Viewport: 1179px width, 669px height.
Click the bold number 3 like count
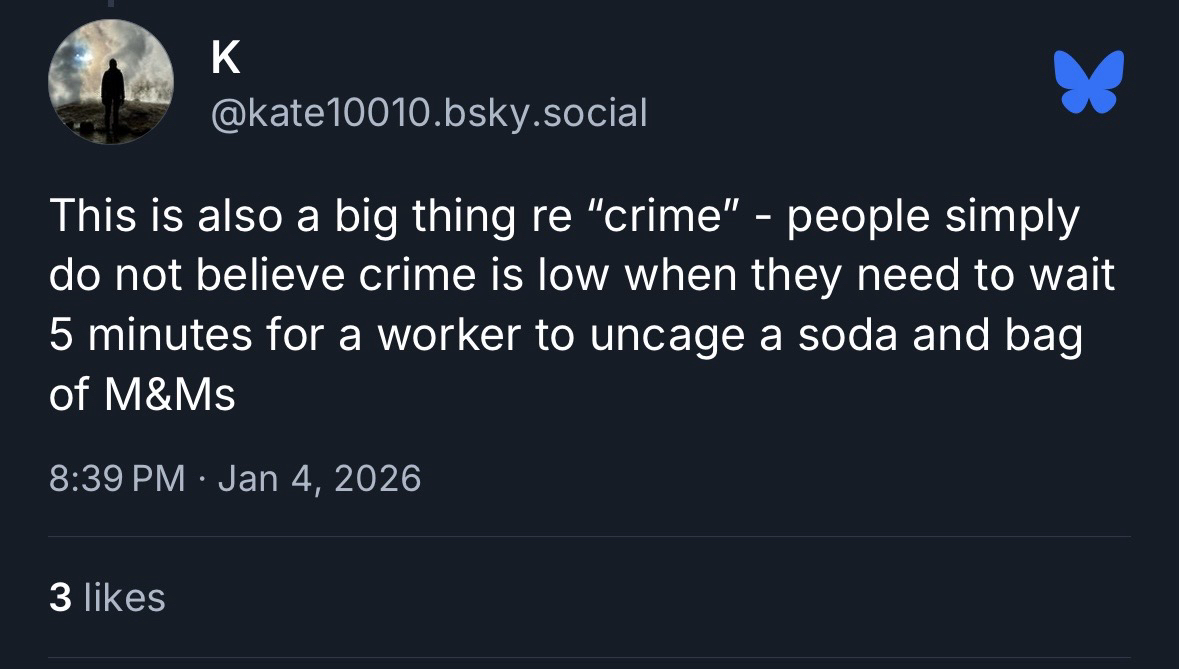pyautogui.click(x=60, y=597)
